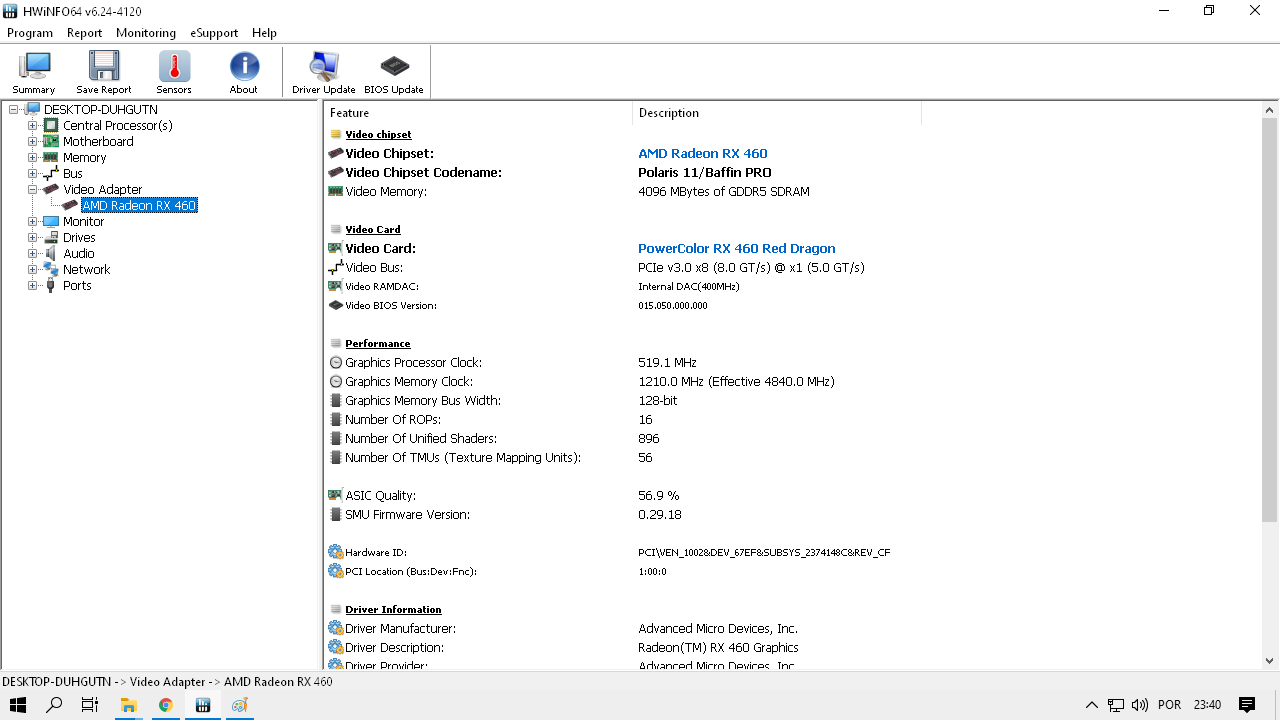Collapse the Video Adapter tree node
Viewport: 1280px width, 720px height.
tap(33, 190)
